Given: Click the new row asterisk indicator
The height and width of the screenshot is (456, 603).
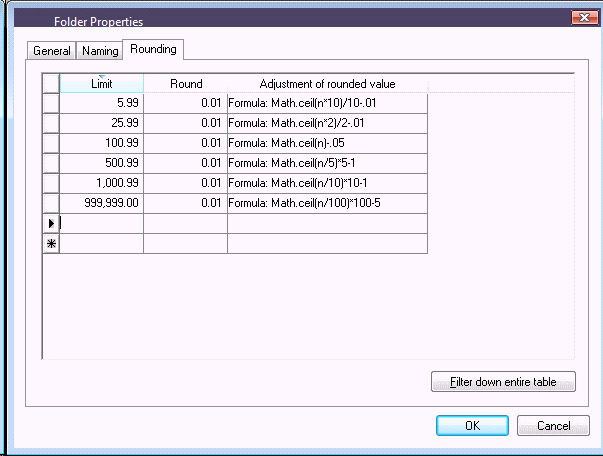Looking at the screenshot, I should (51, 243).
